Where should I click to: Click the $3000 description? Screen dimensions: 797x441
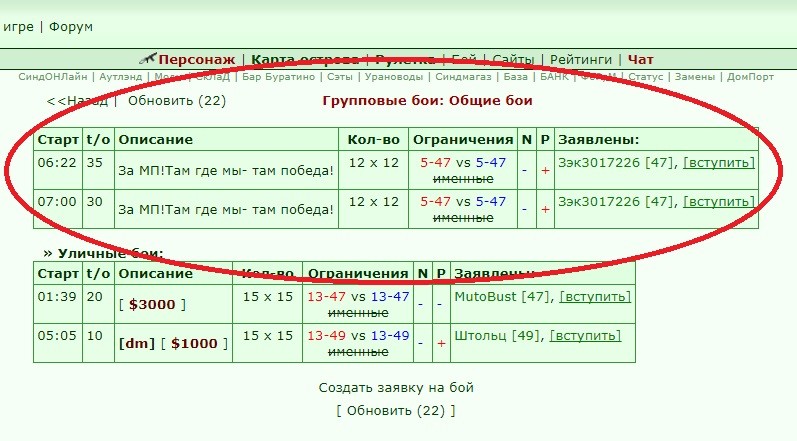click(152, 305)
